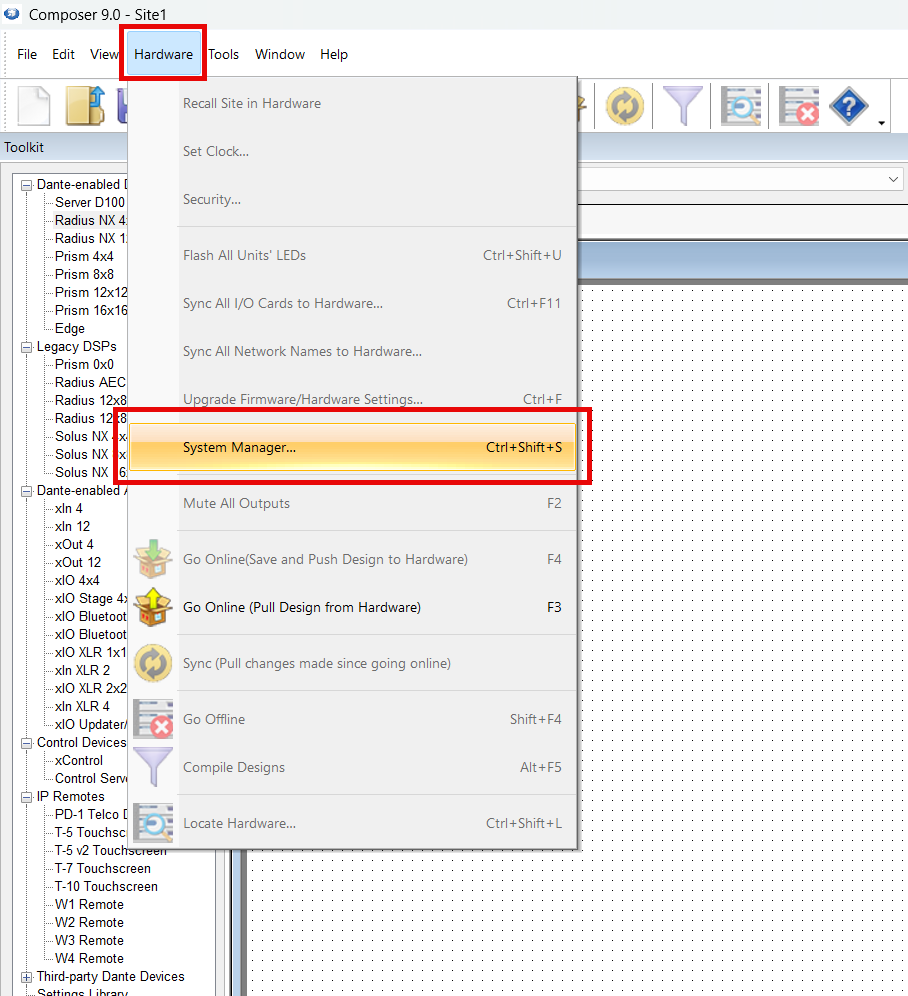Click the Locate Hardware icon in menu

153,823
